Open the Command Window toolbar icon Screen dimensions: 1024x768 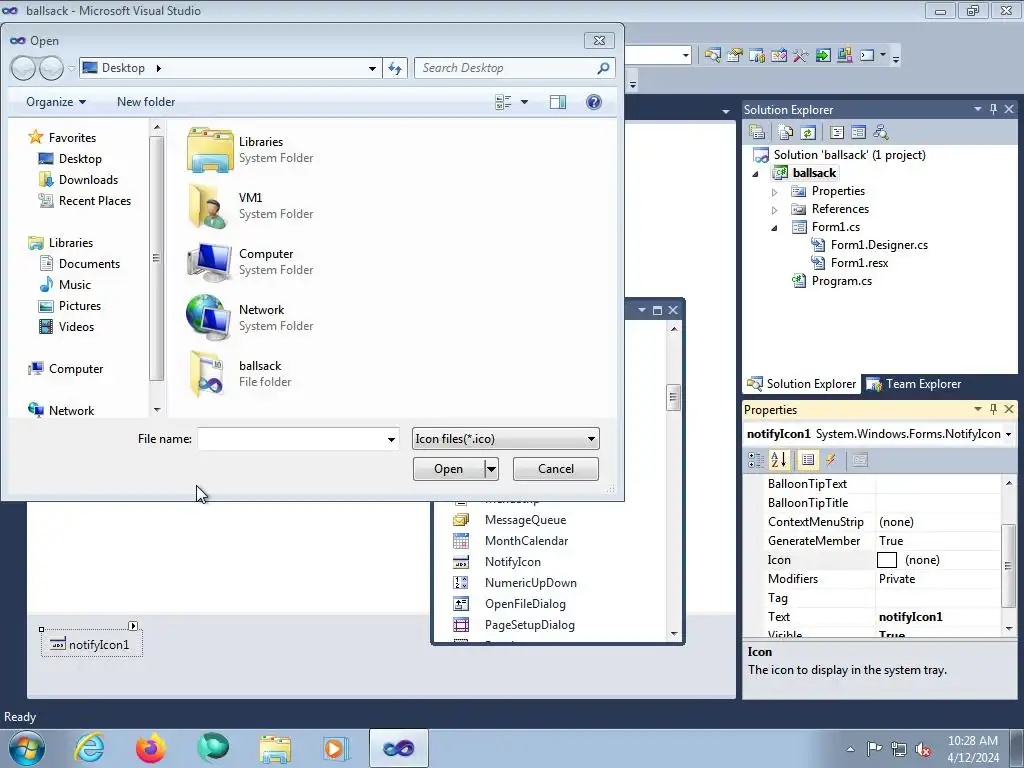pyautogui.click(x=867, y=56)
